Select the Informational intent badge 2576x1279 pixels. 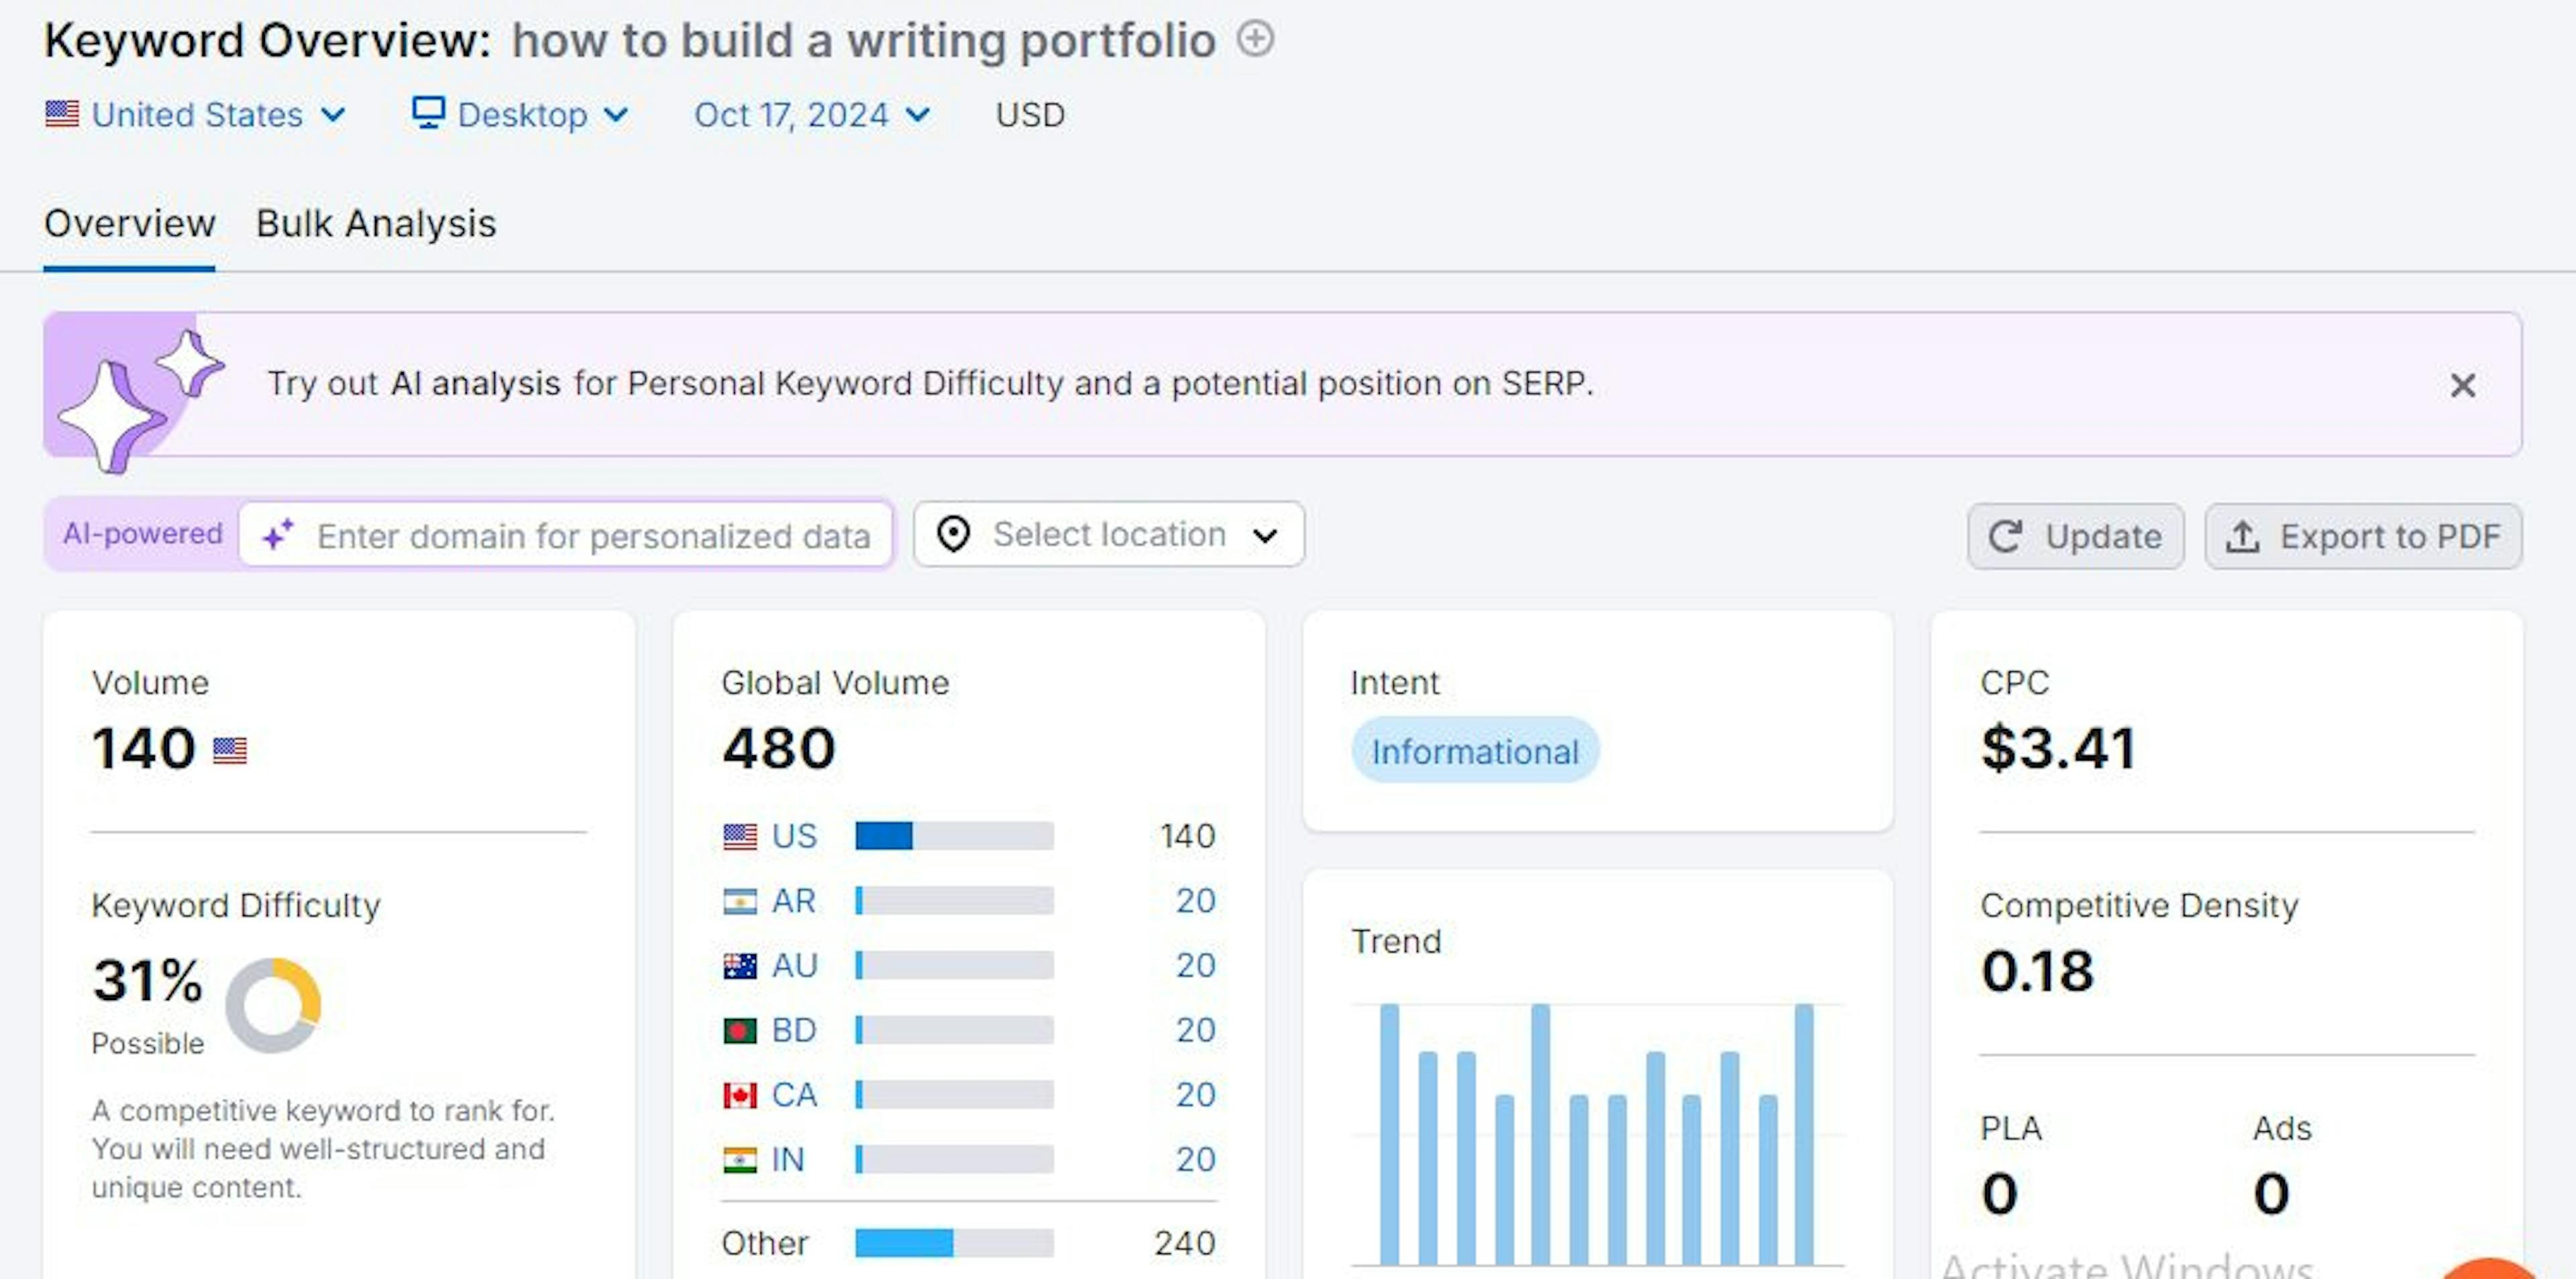pos(1470,752)
